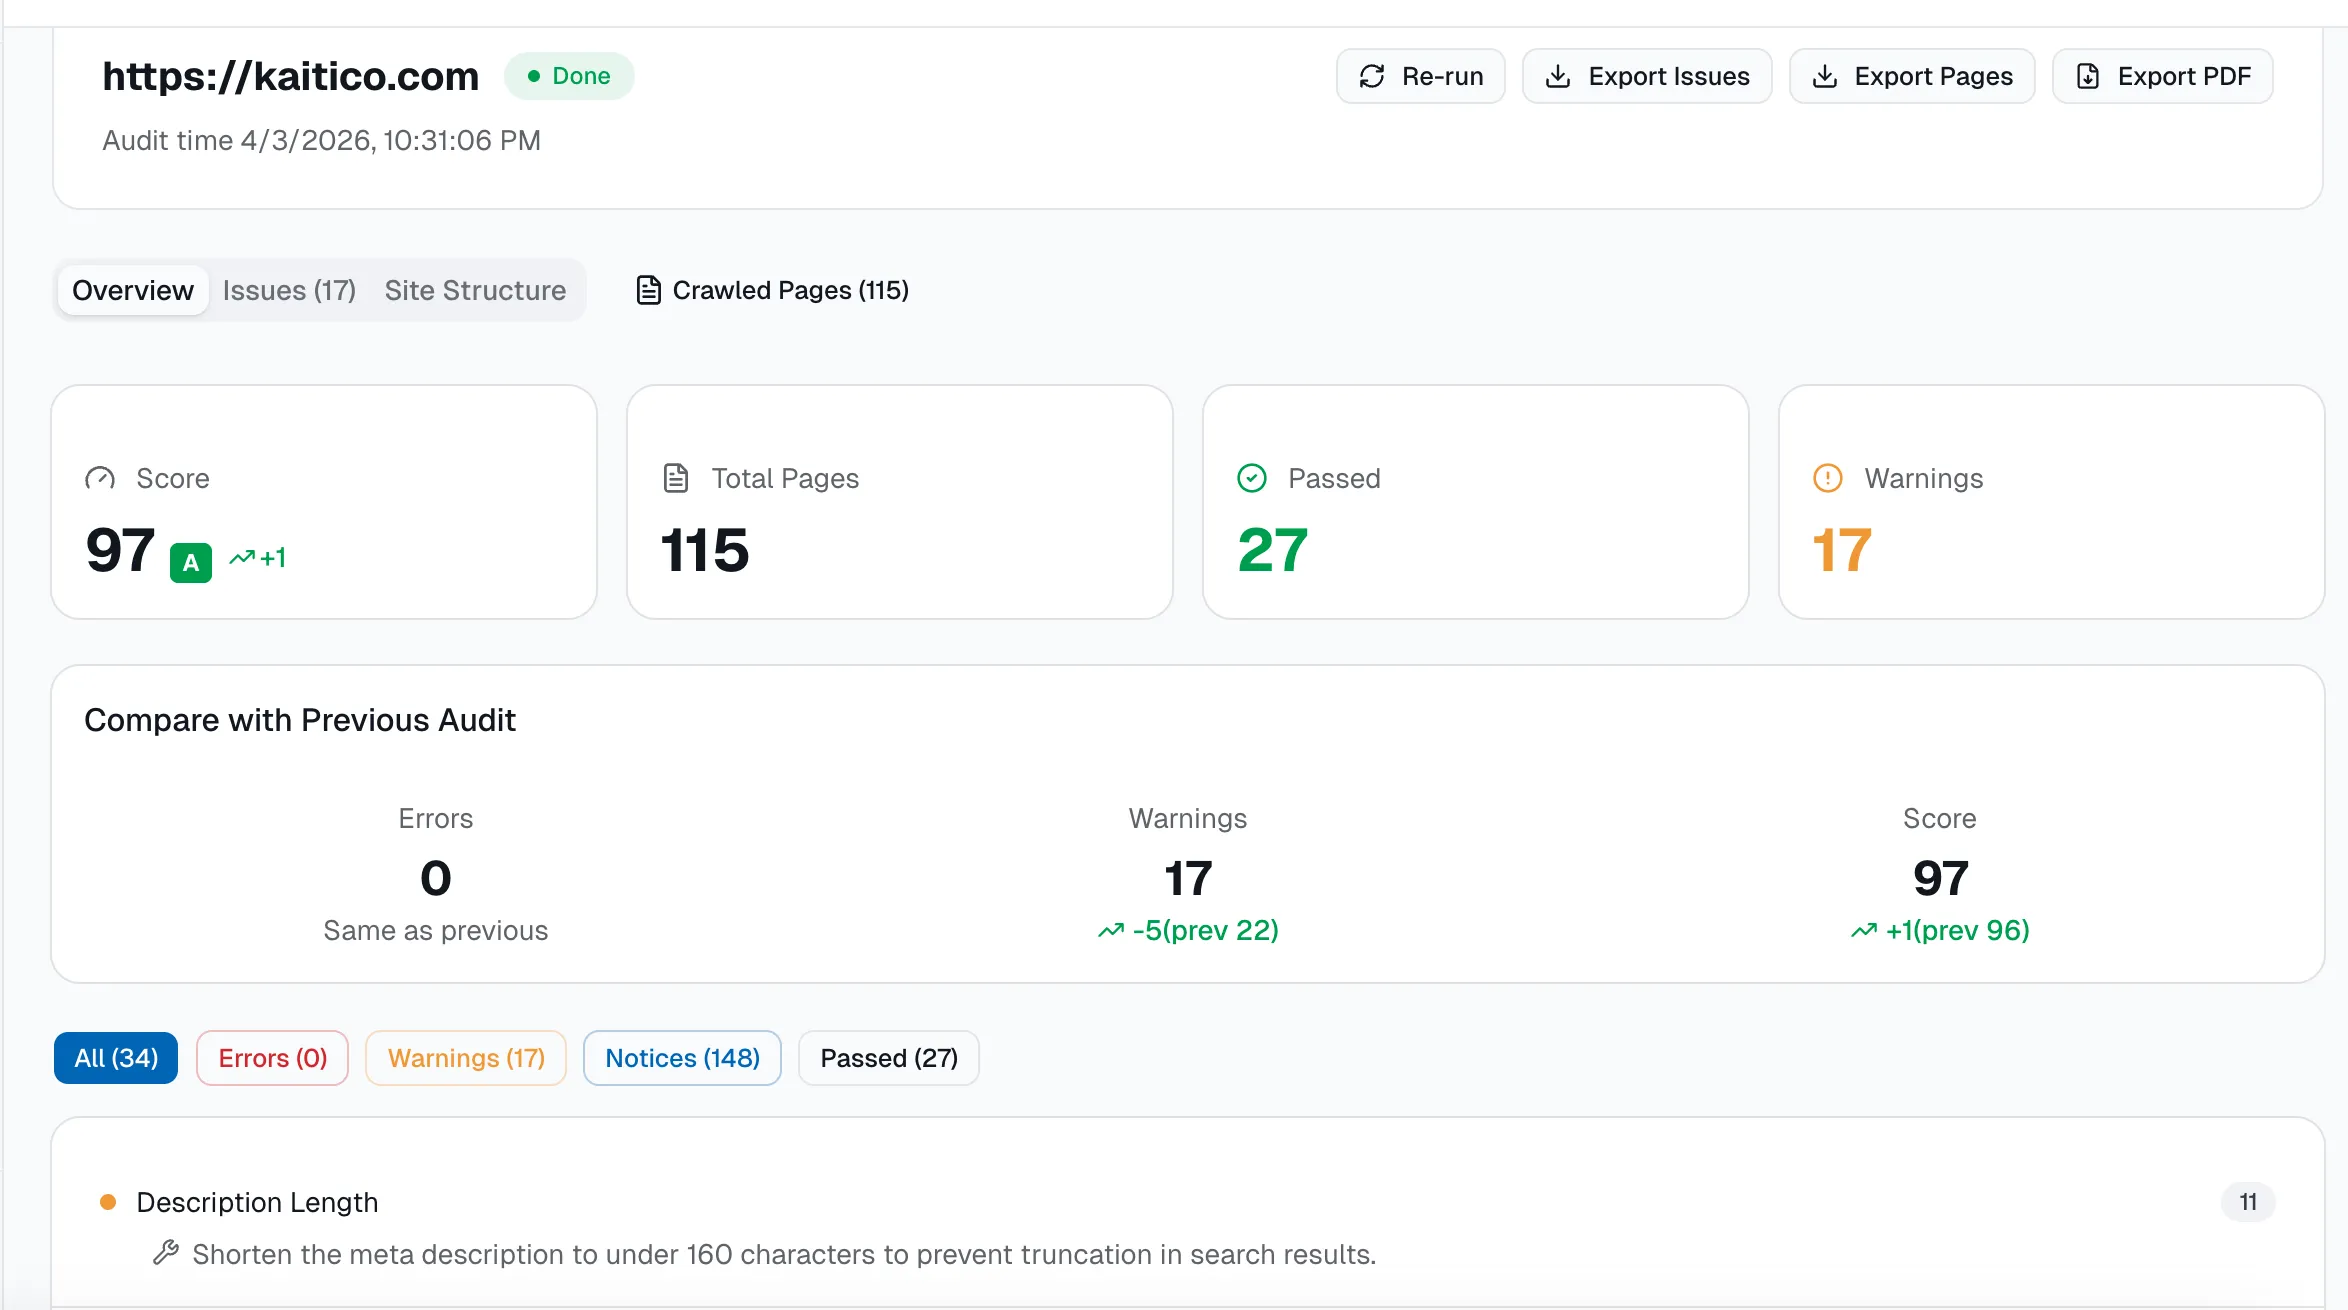Click the Export PDF file icon
2348x1310 pixels.
point(2088,76)
